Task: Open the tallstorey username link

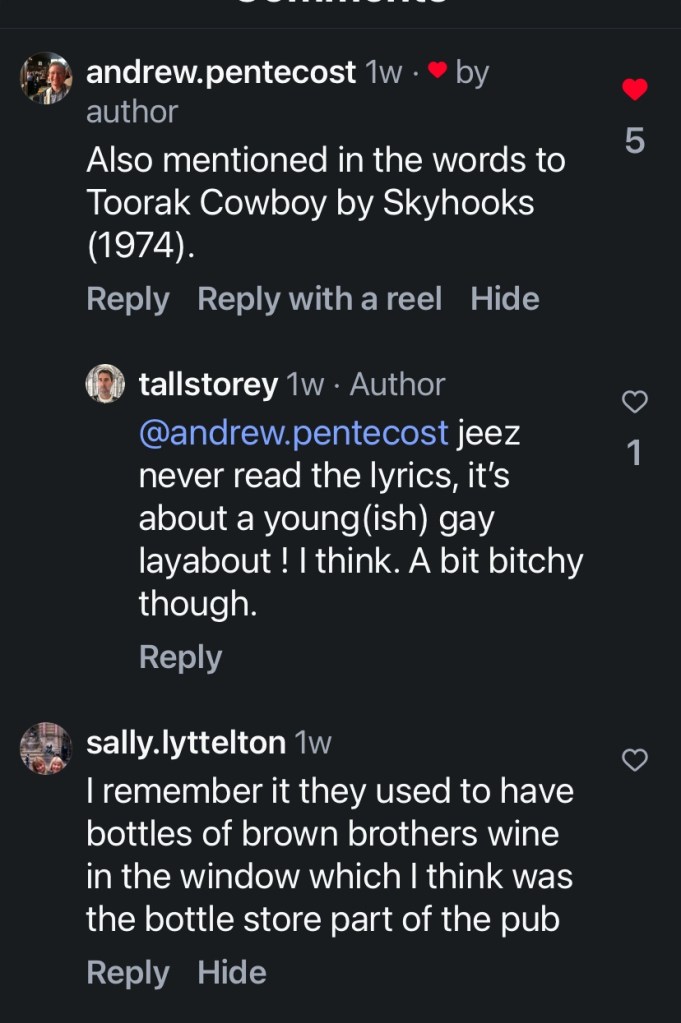Action: (208, 384)
